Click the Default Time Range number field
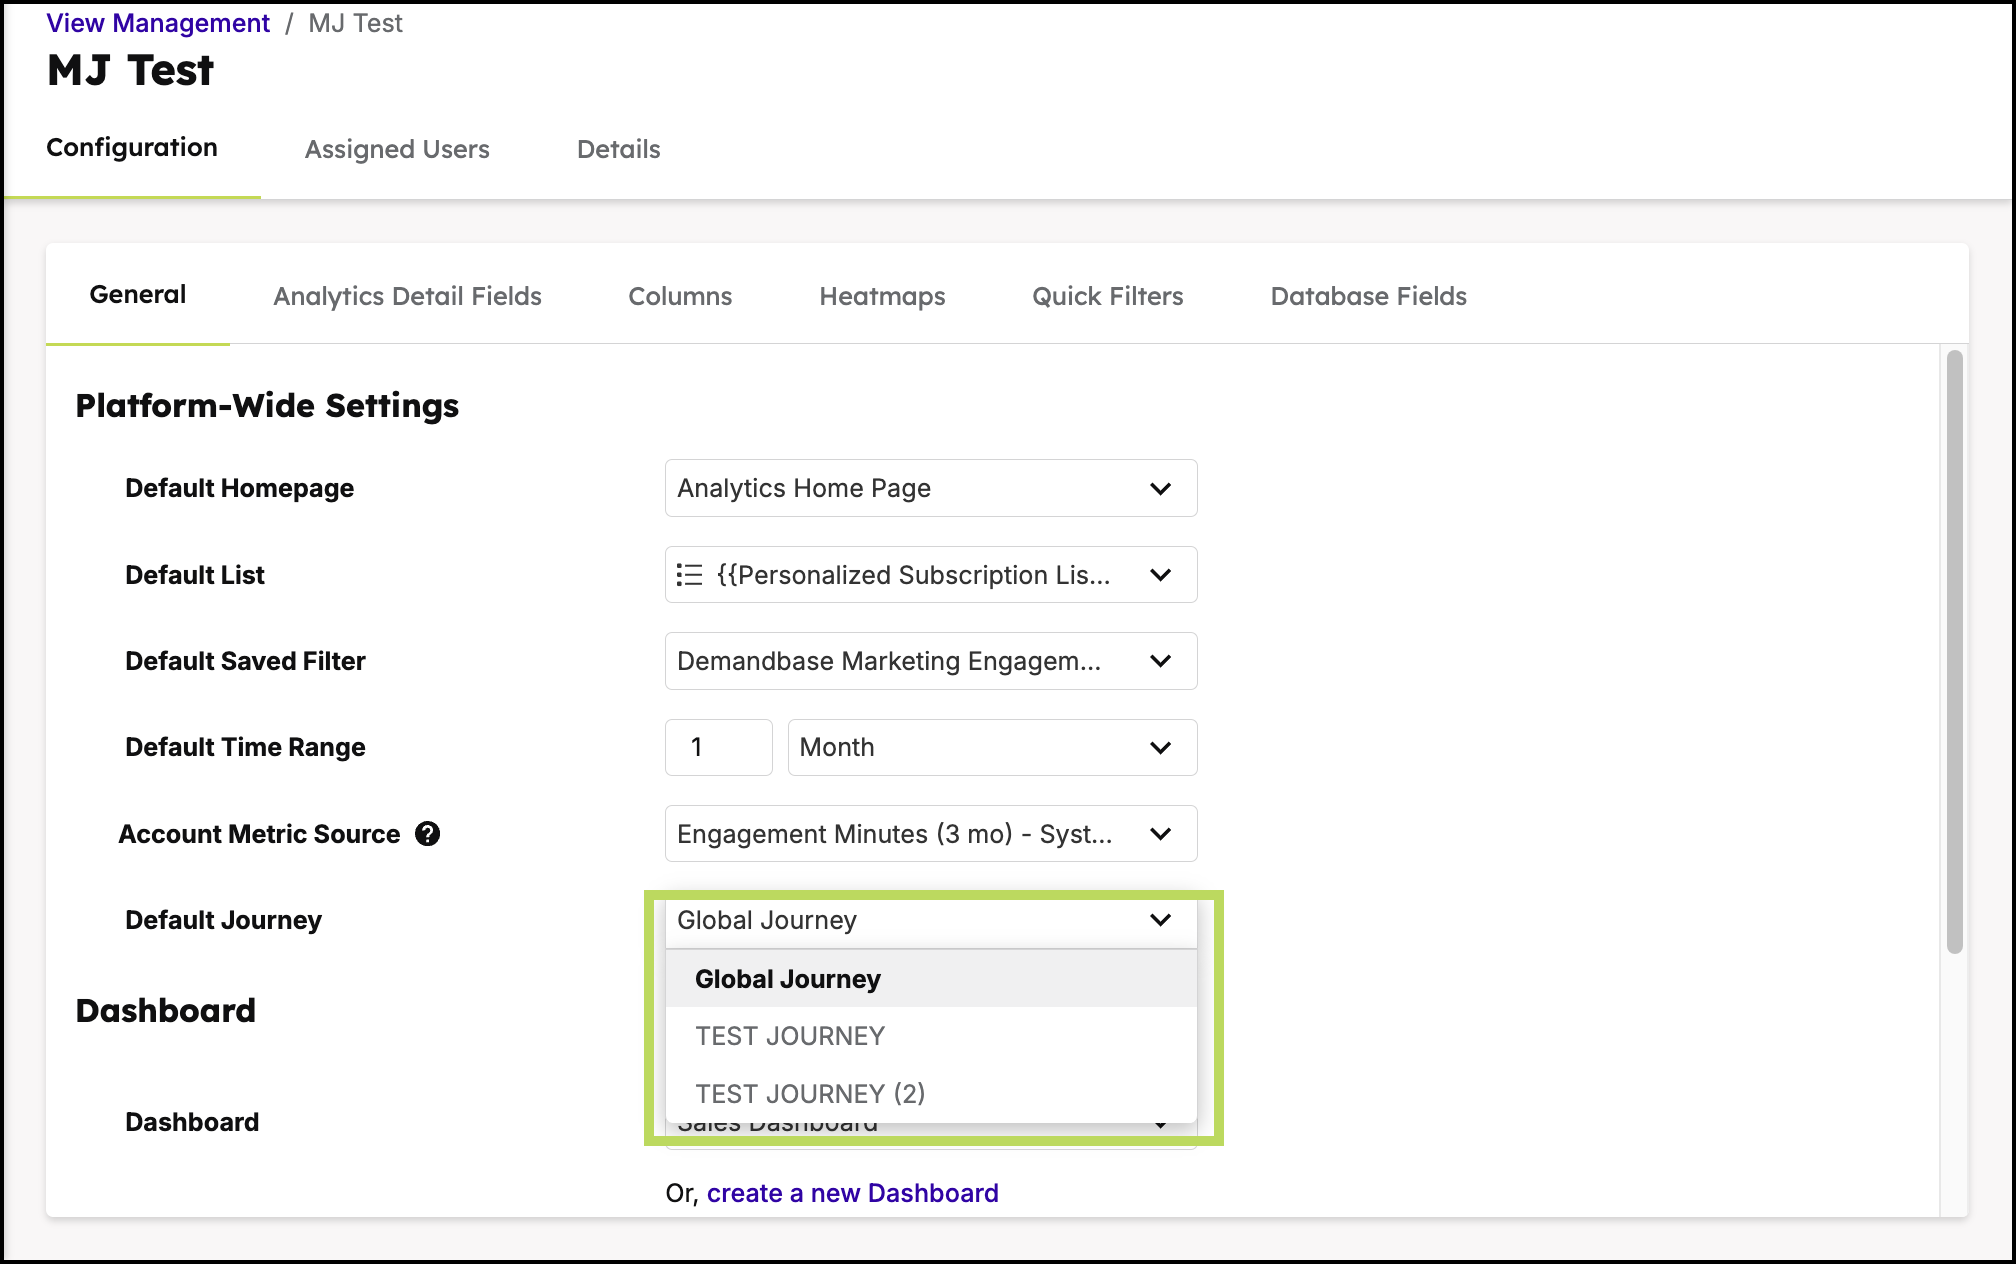Image resolution: width=2016 pixels, height=1264 pixels. [719, 747]
